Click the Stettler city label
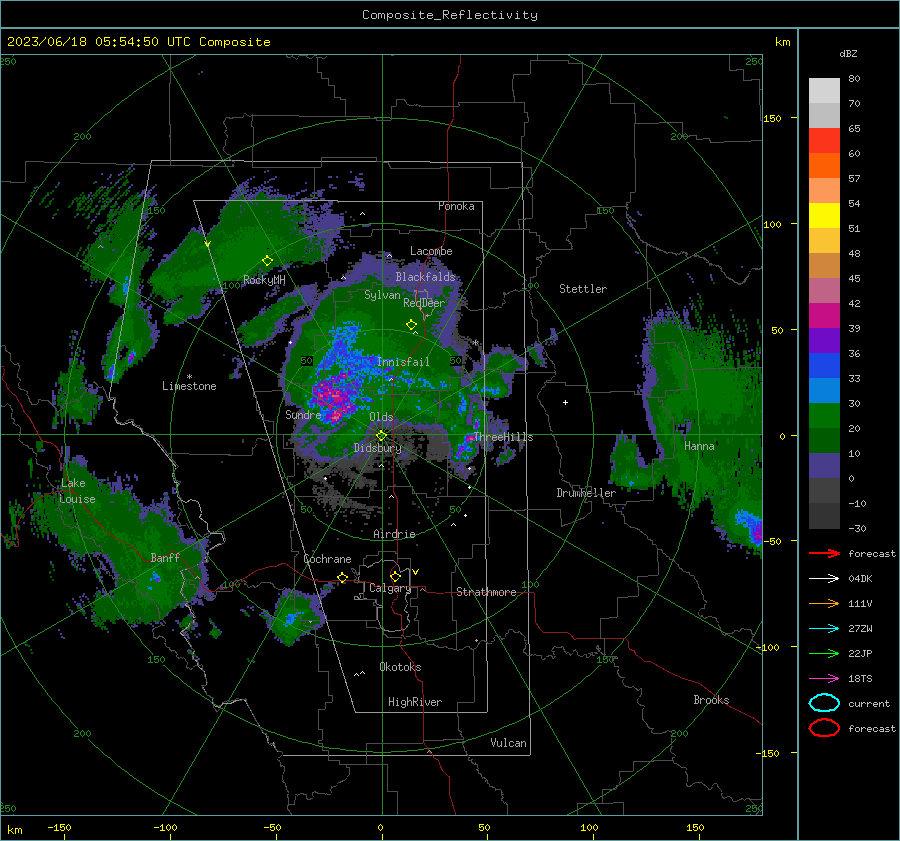The image size is (900, 841). point(583,289)
